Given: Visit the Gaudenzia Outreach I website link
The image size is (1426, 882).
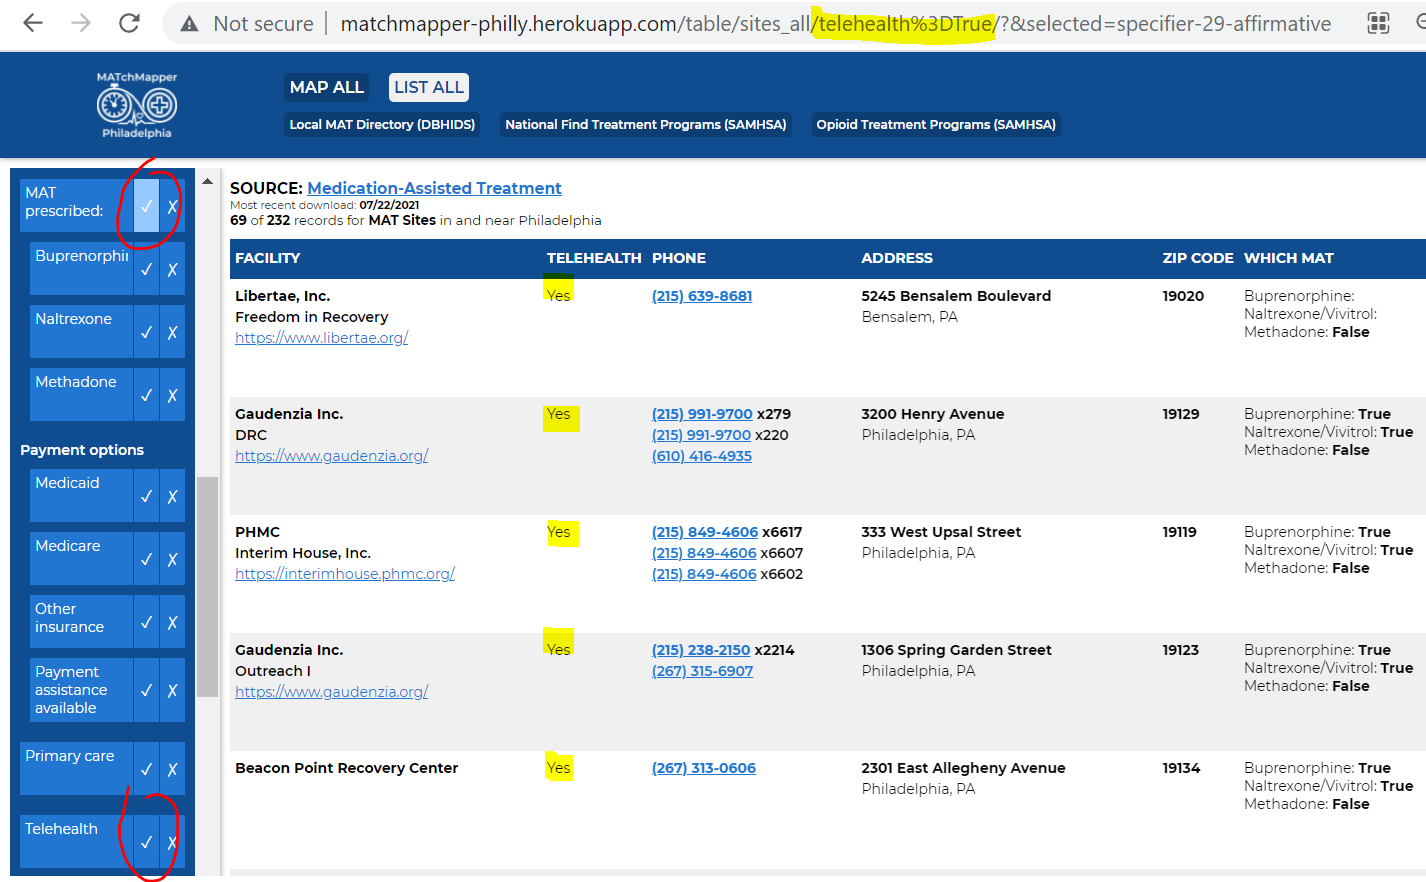Looking at the screenshot, I should [331, 692].
